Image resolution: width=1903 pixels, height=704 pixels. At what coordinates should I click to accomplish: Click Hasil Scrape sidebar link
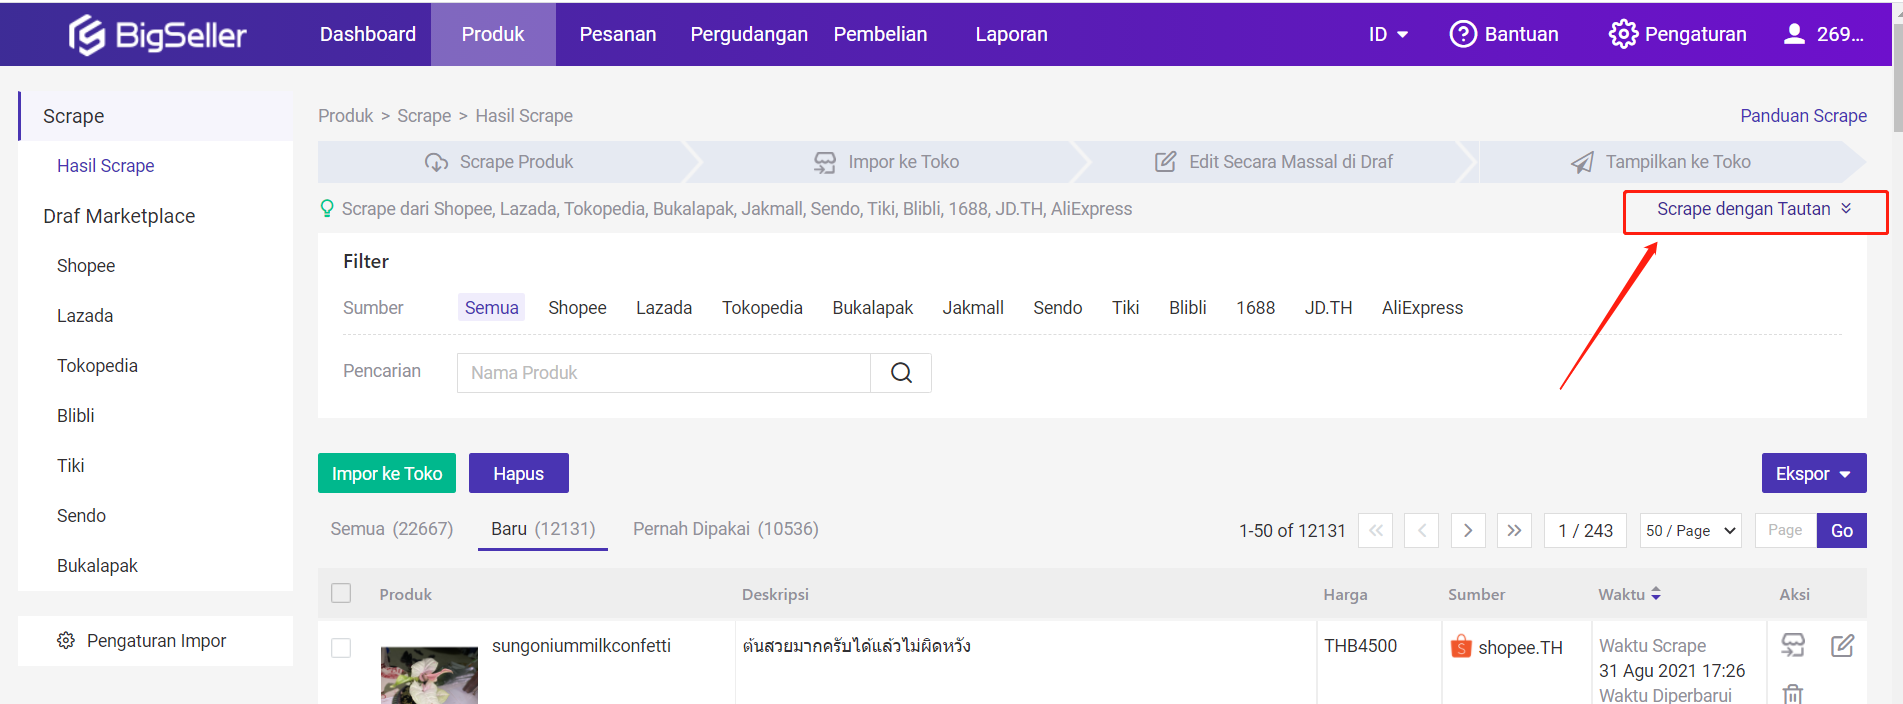[105, 166]
